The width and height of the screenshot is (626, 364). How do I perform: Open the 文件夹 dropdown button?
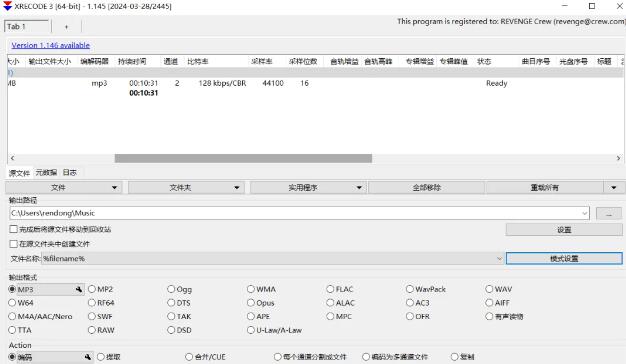click(x=186, y=188)
